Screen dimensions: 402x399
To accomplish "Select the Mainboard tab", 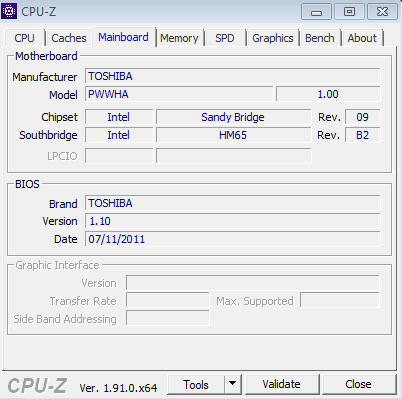I will pos(123,37).
